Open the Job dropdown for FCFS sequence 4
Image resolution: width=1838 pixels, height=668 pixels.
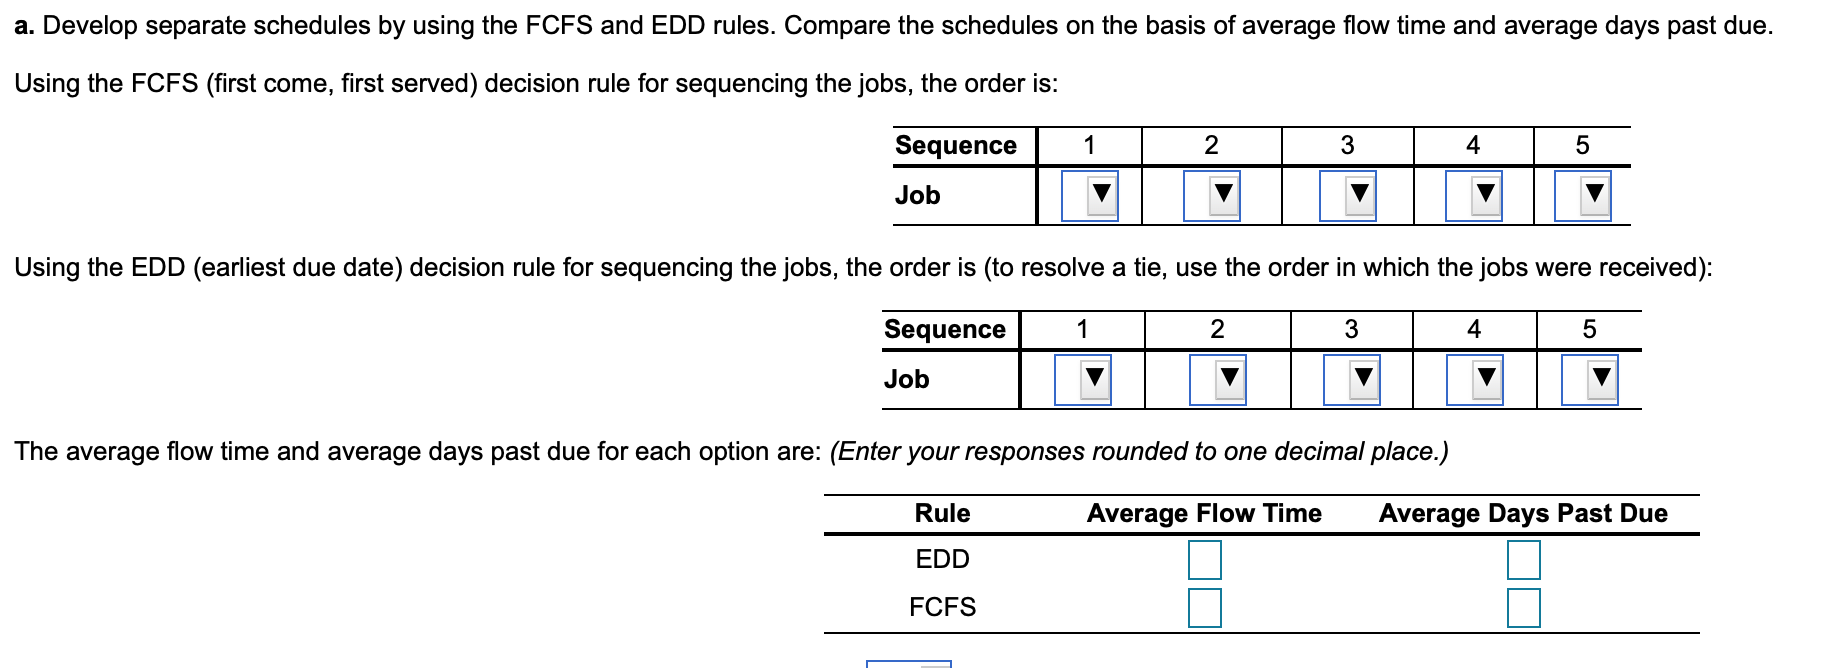[1474, 195]
